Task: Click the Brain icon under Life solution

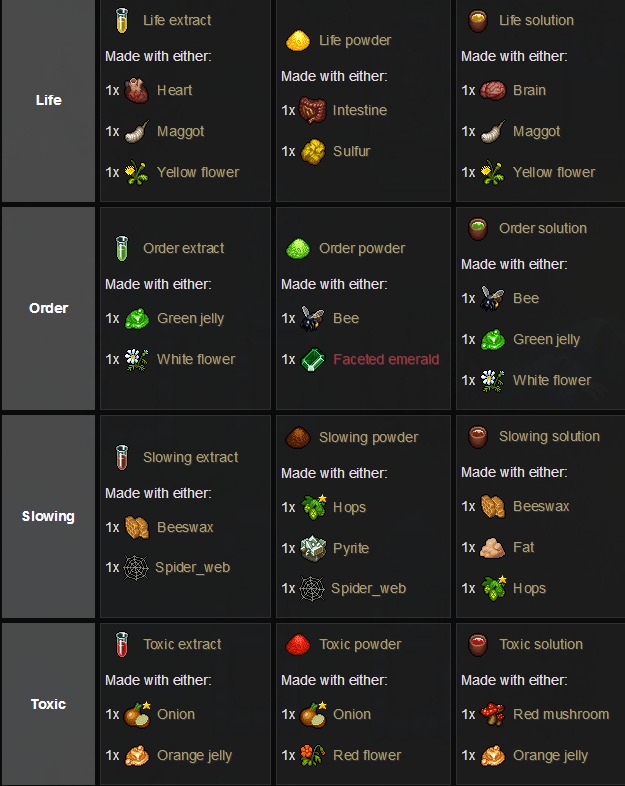Action: pos(493,90)
